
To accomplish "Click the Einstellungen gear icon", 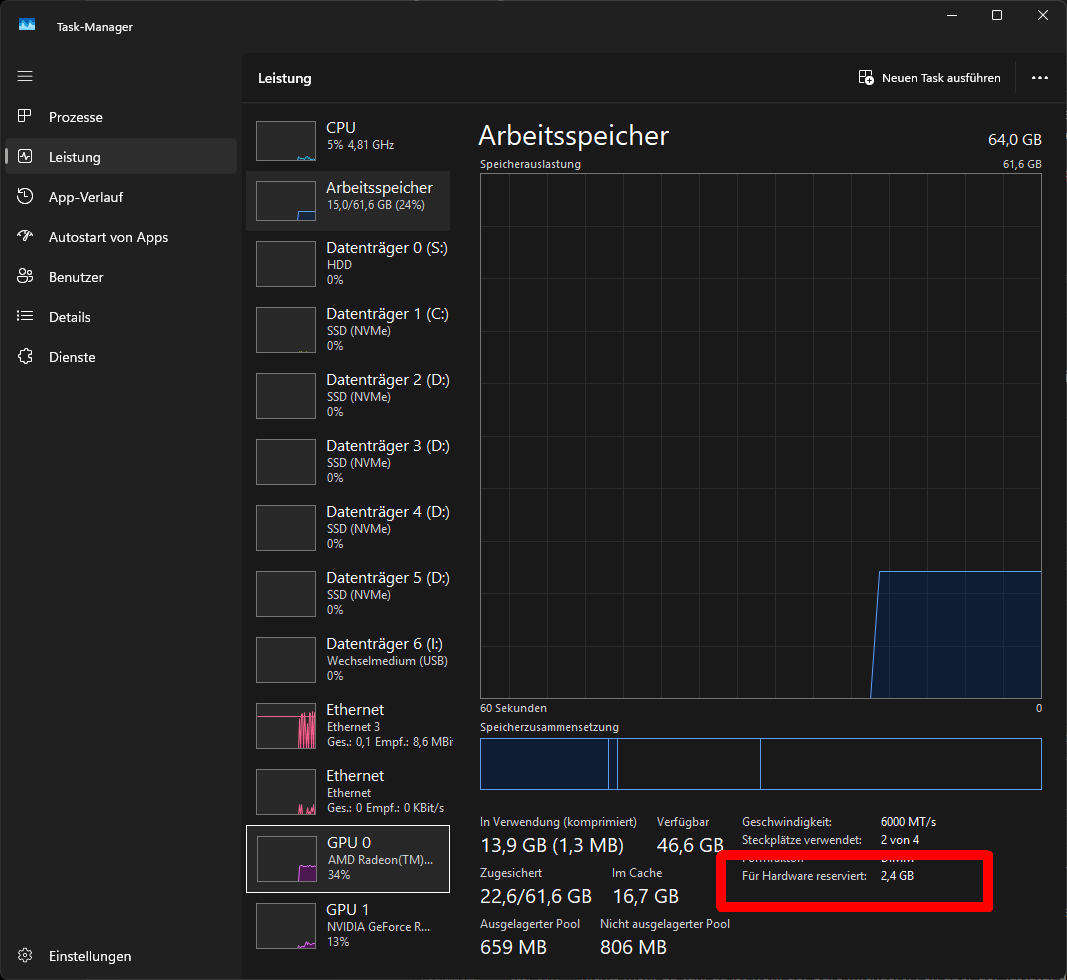I will point(25,956).
